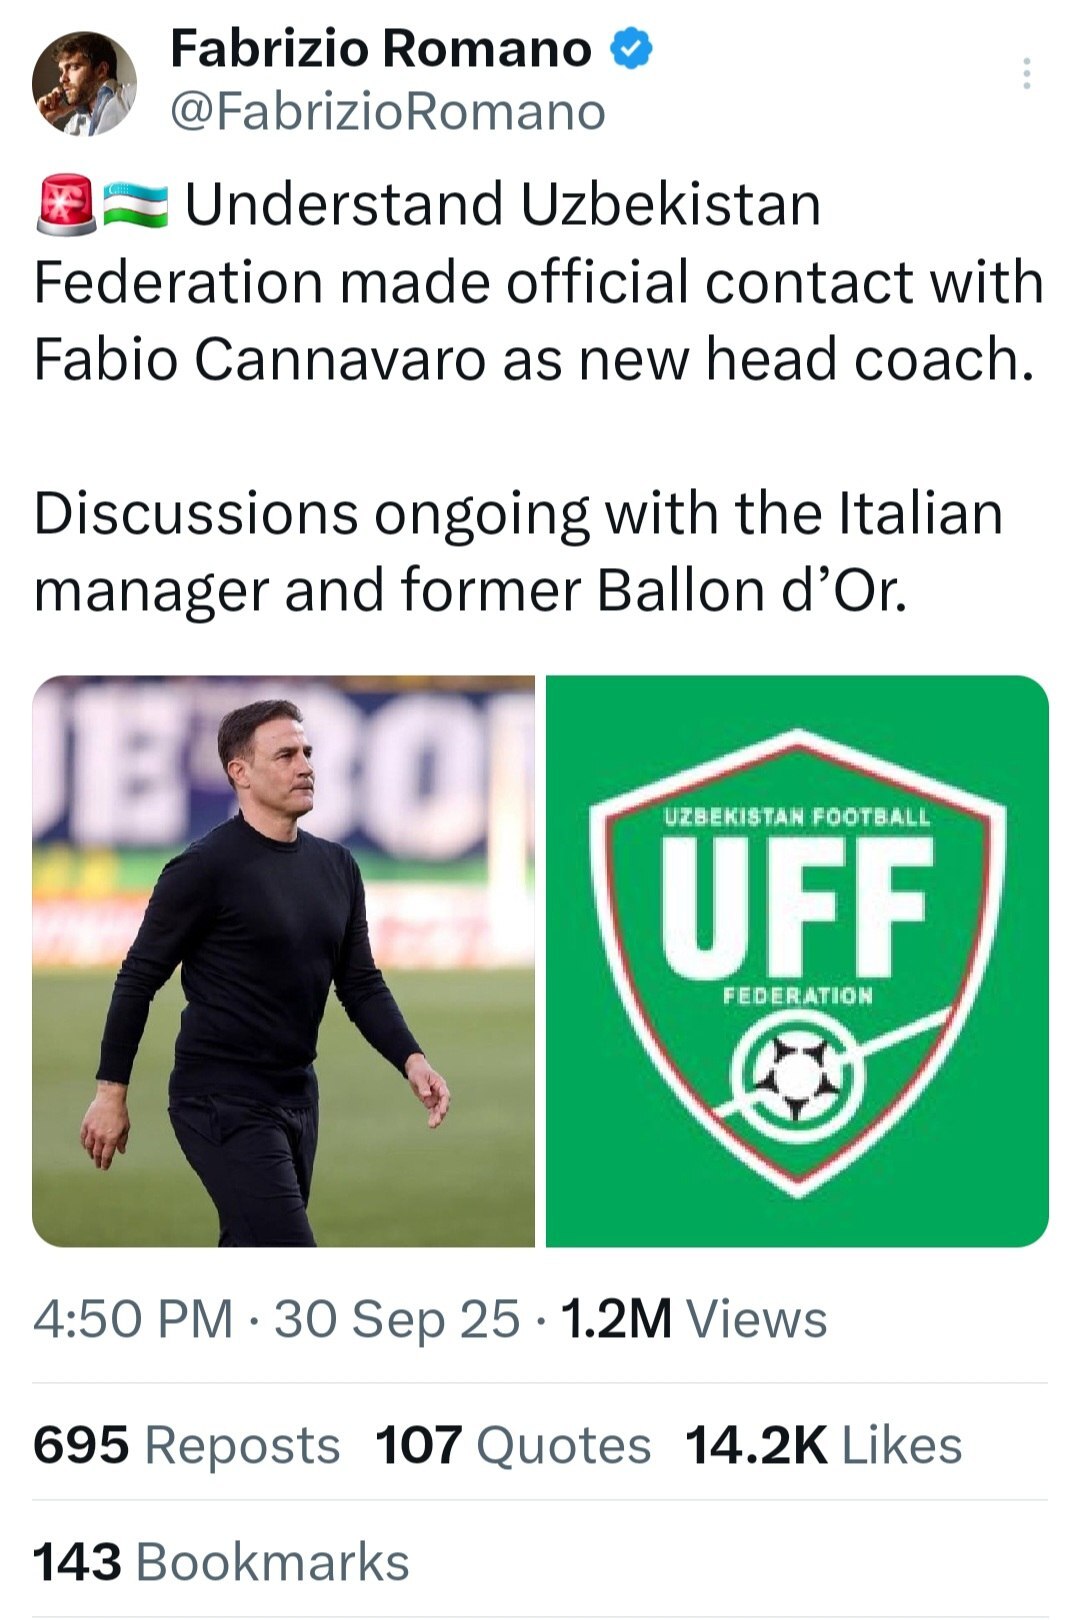Click the red siren emoji
Viewport: 1080px width, 1620px height.
pos(65,204)
